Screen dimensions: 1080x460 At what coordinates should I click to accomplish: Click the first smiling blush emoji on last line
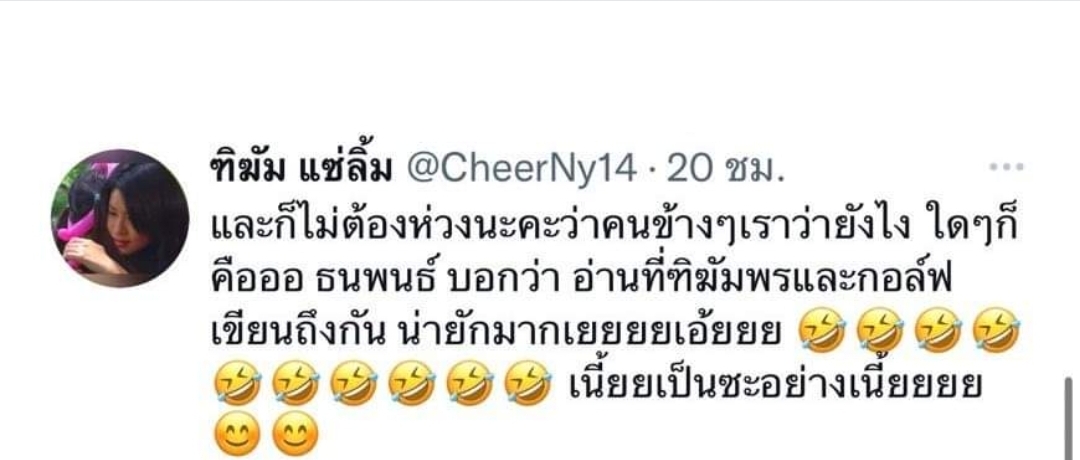pyautogui.click(x=238, y=435)
